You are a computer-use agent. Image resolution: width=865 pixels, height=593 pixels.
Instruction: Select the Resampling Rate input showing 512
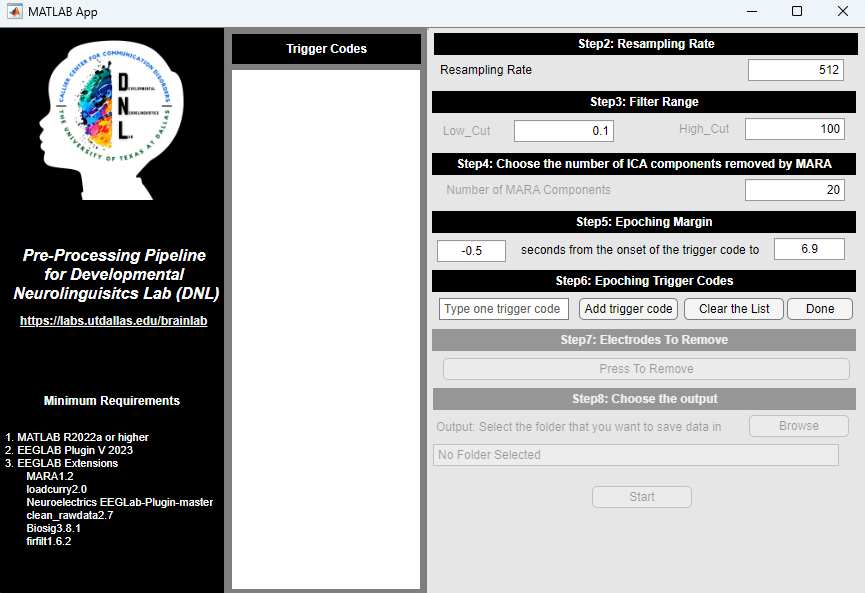pyautogui.click(x=795, y=69)
